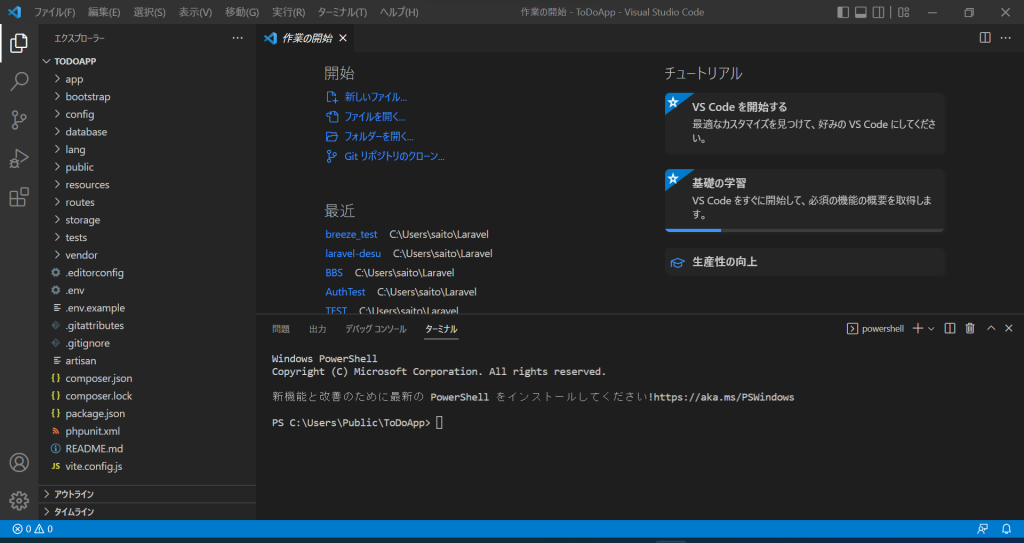Open the Run and Debug view icon
1024x543 pixels.
pyautogui.click(x=19, y=158)
